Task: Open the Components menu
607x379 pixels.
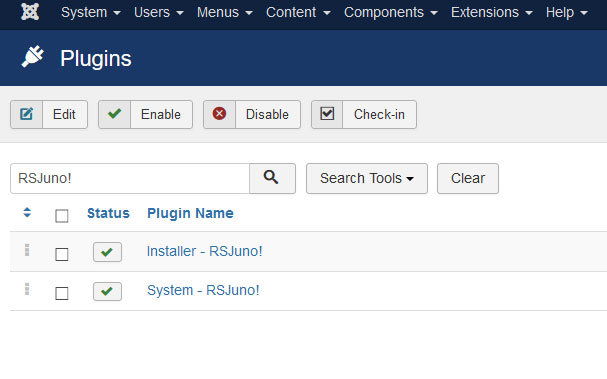Action: pyautogui.click(x=391, y=12)
